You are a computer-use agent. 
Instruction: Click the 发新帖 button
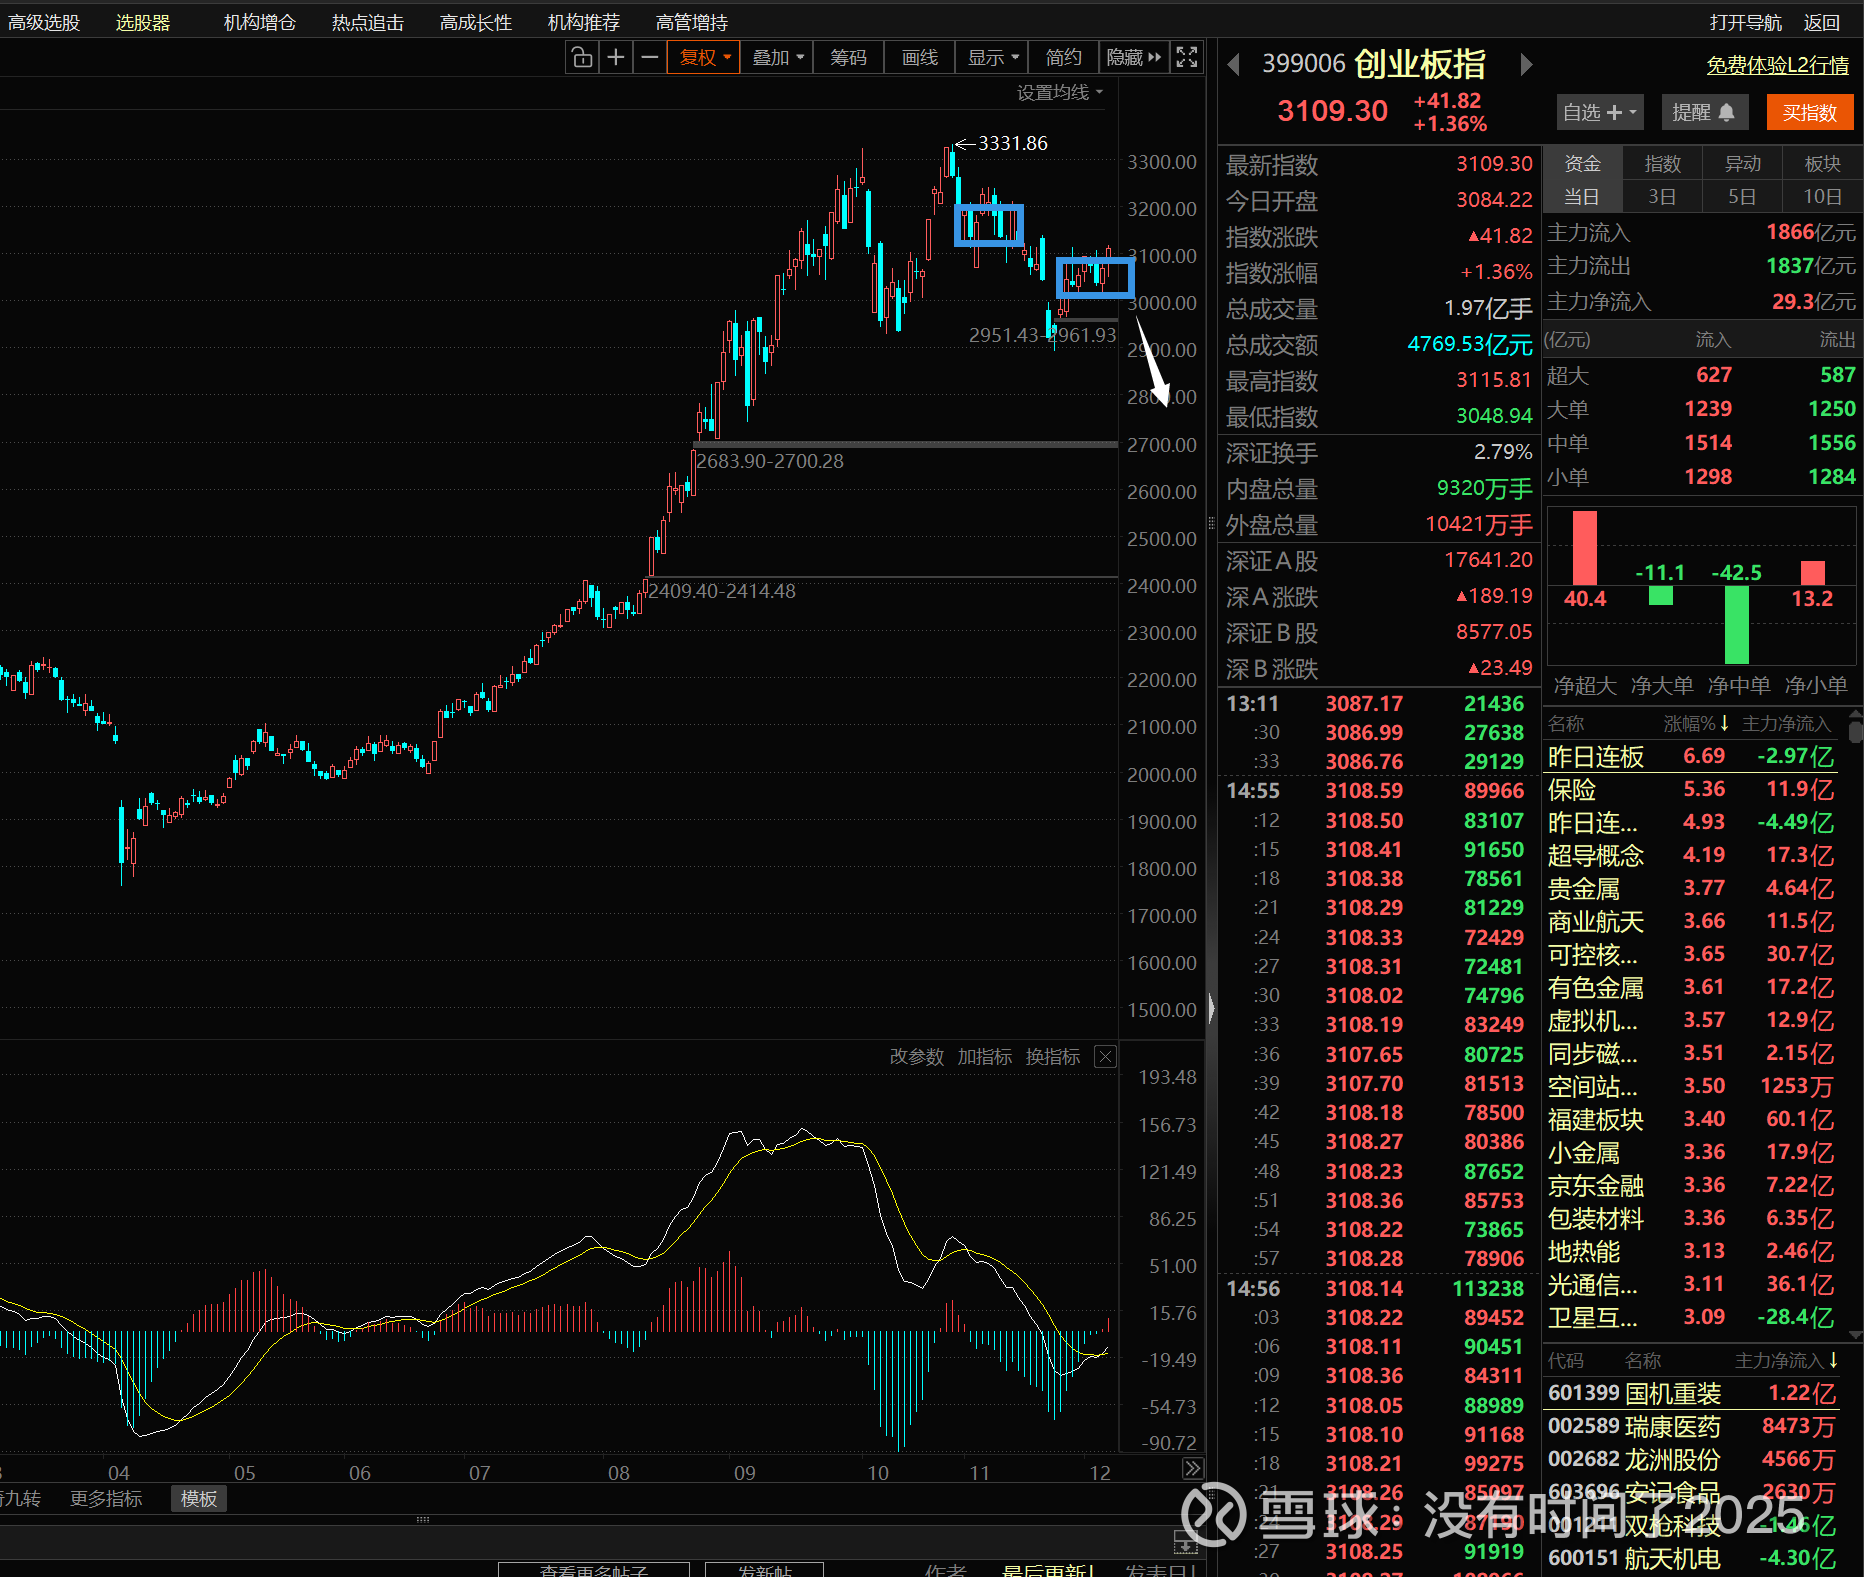(x=765, y=1570)
